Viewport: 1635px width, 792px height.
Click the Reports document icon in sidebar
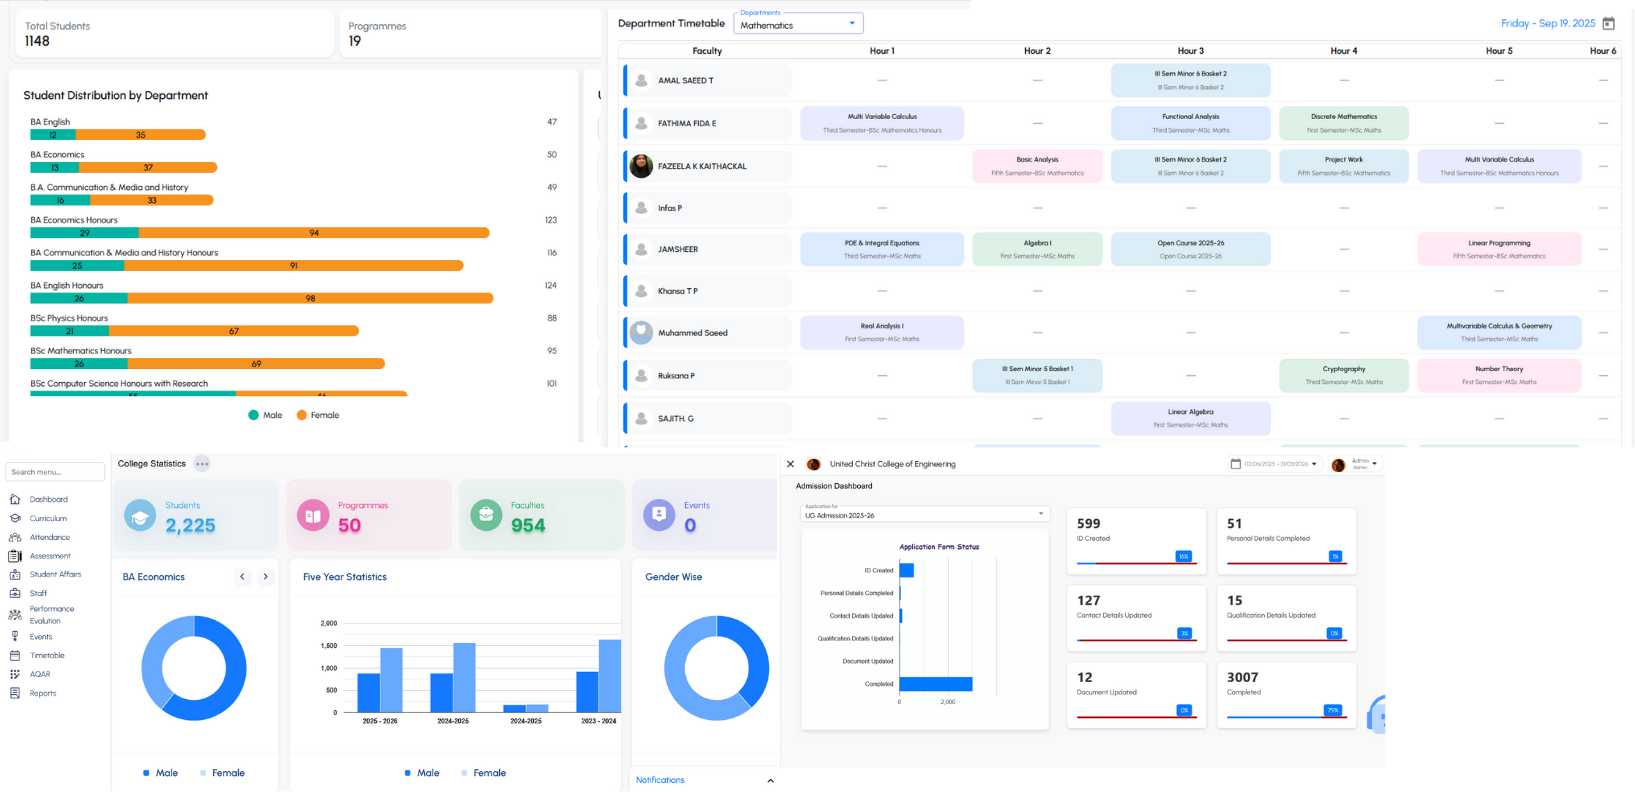(15, 693)
